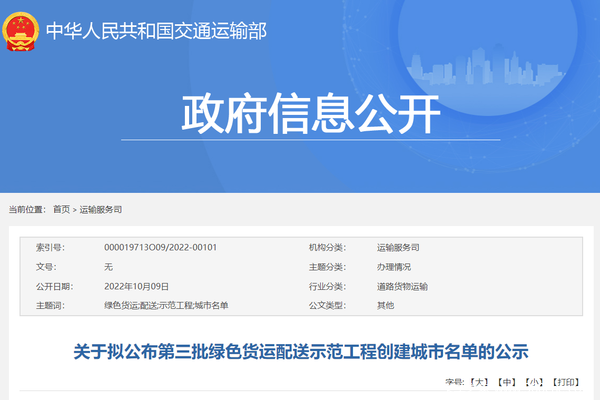Set font size to 大
This screenshot has width=600, height=400.
[x=481, y=382]
